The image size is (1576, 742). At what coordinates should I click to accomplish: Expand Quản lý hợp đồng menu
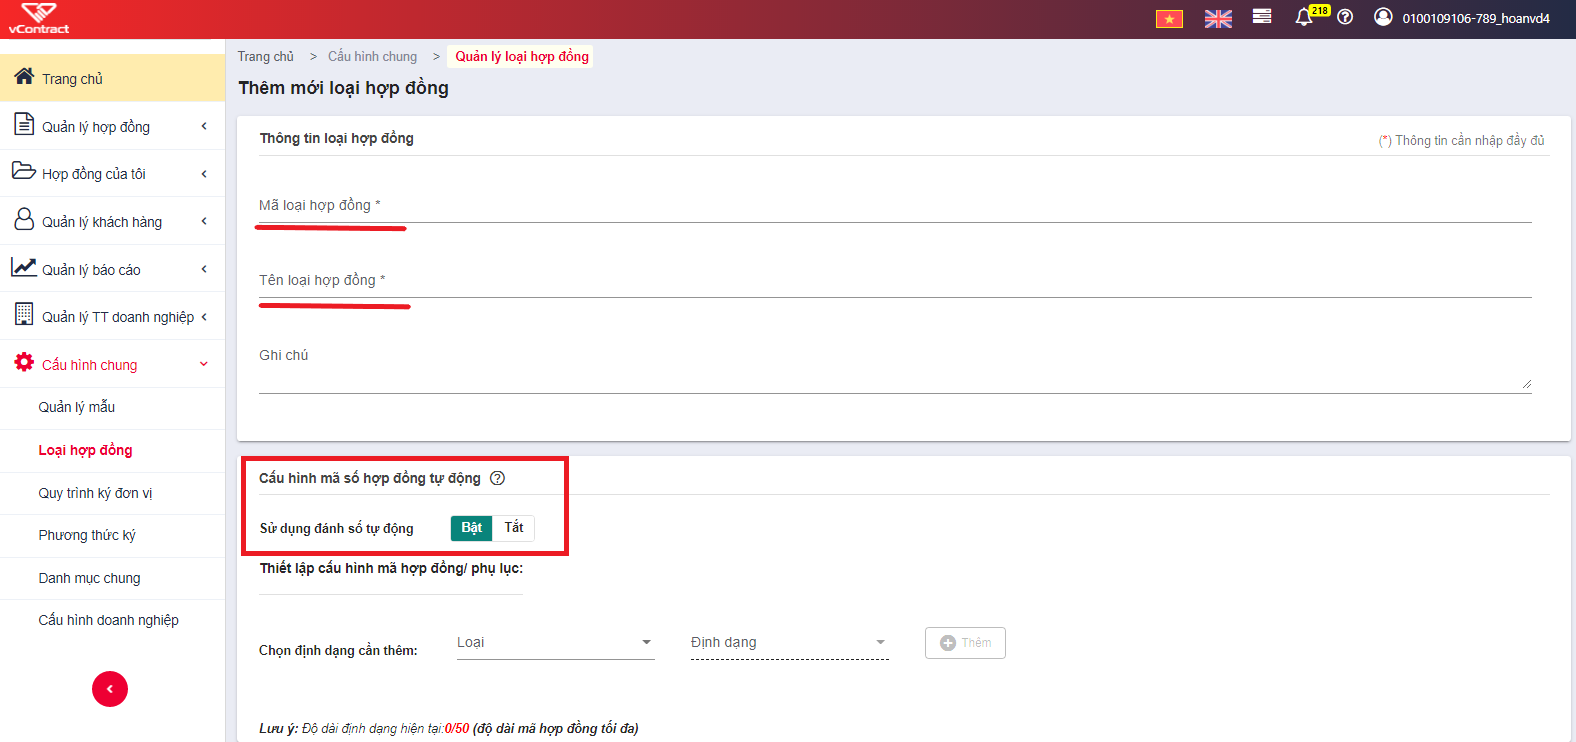click(x=112, y=127)
